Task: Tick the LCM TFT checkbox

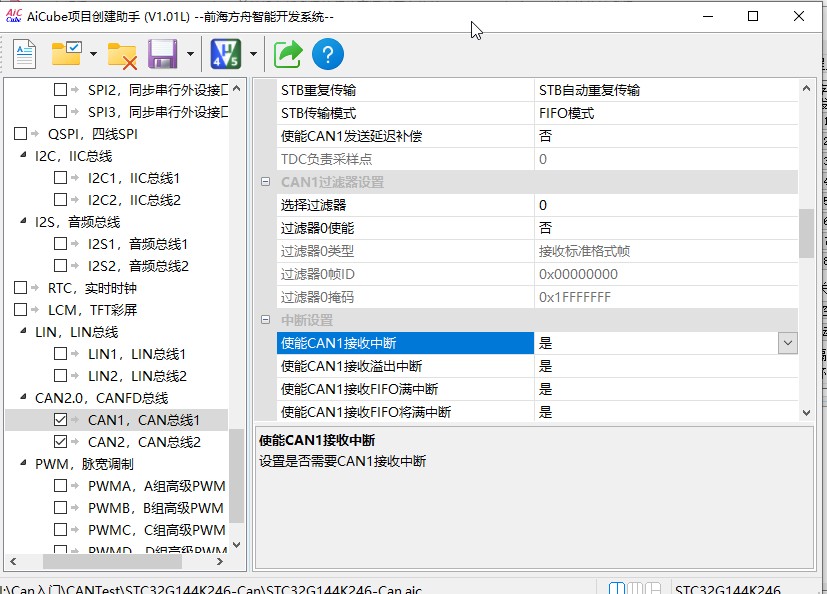Action: click(20, 310)
